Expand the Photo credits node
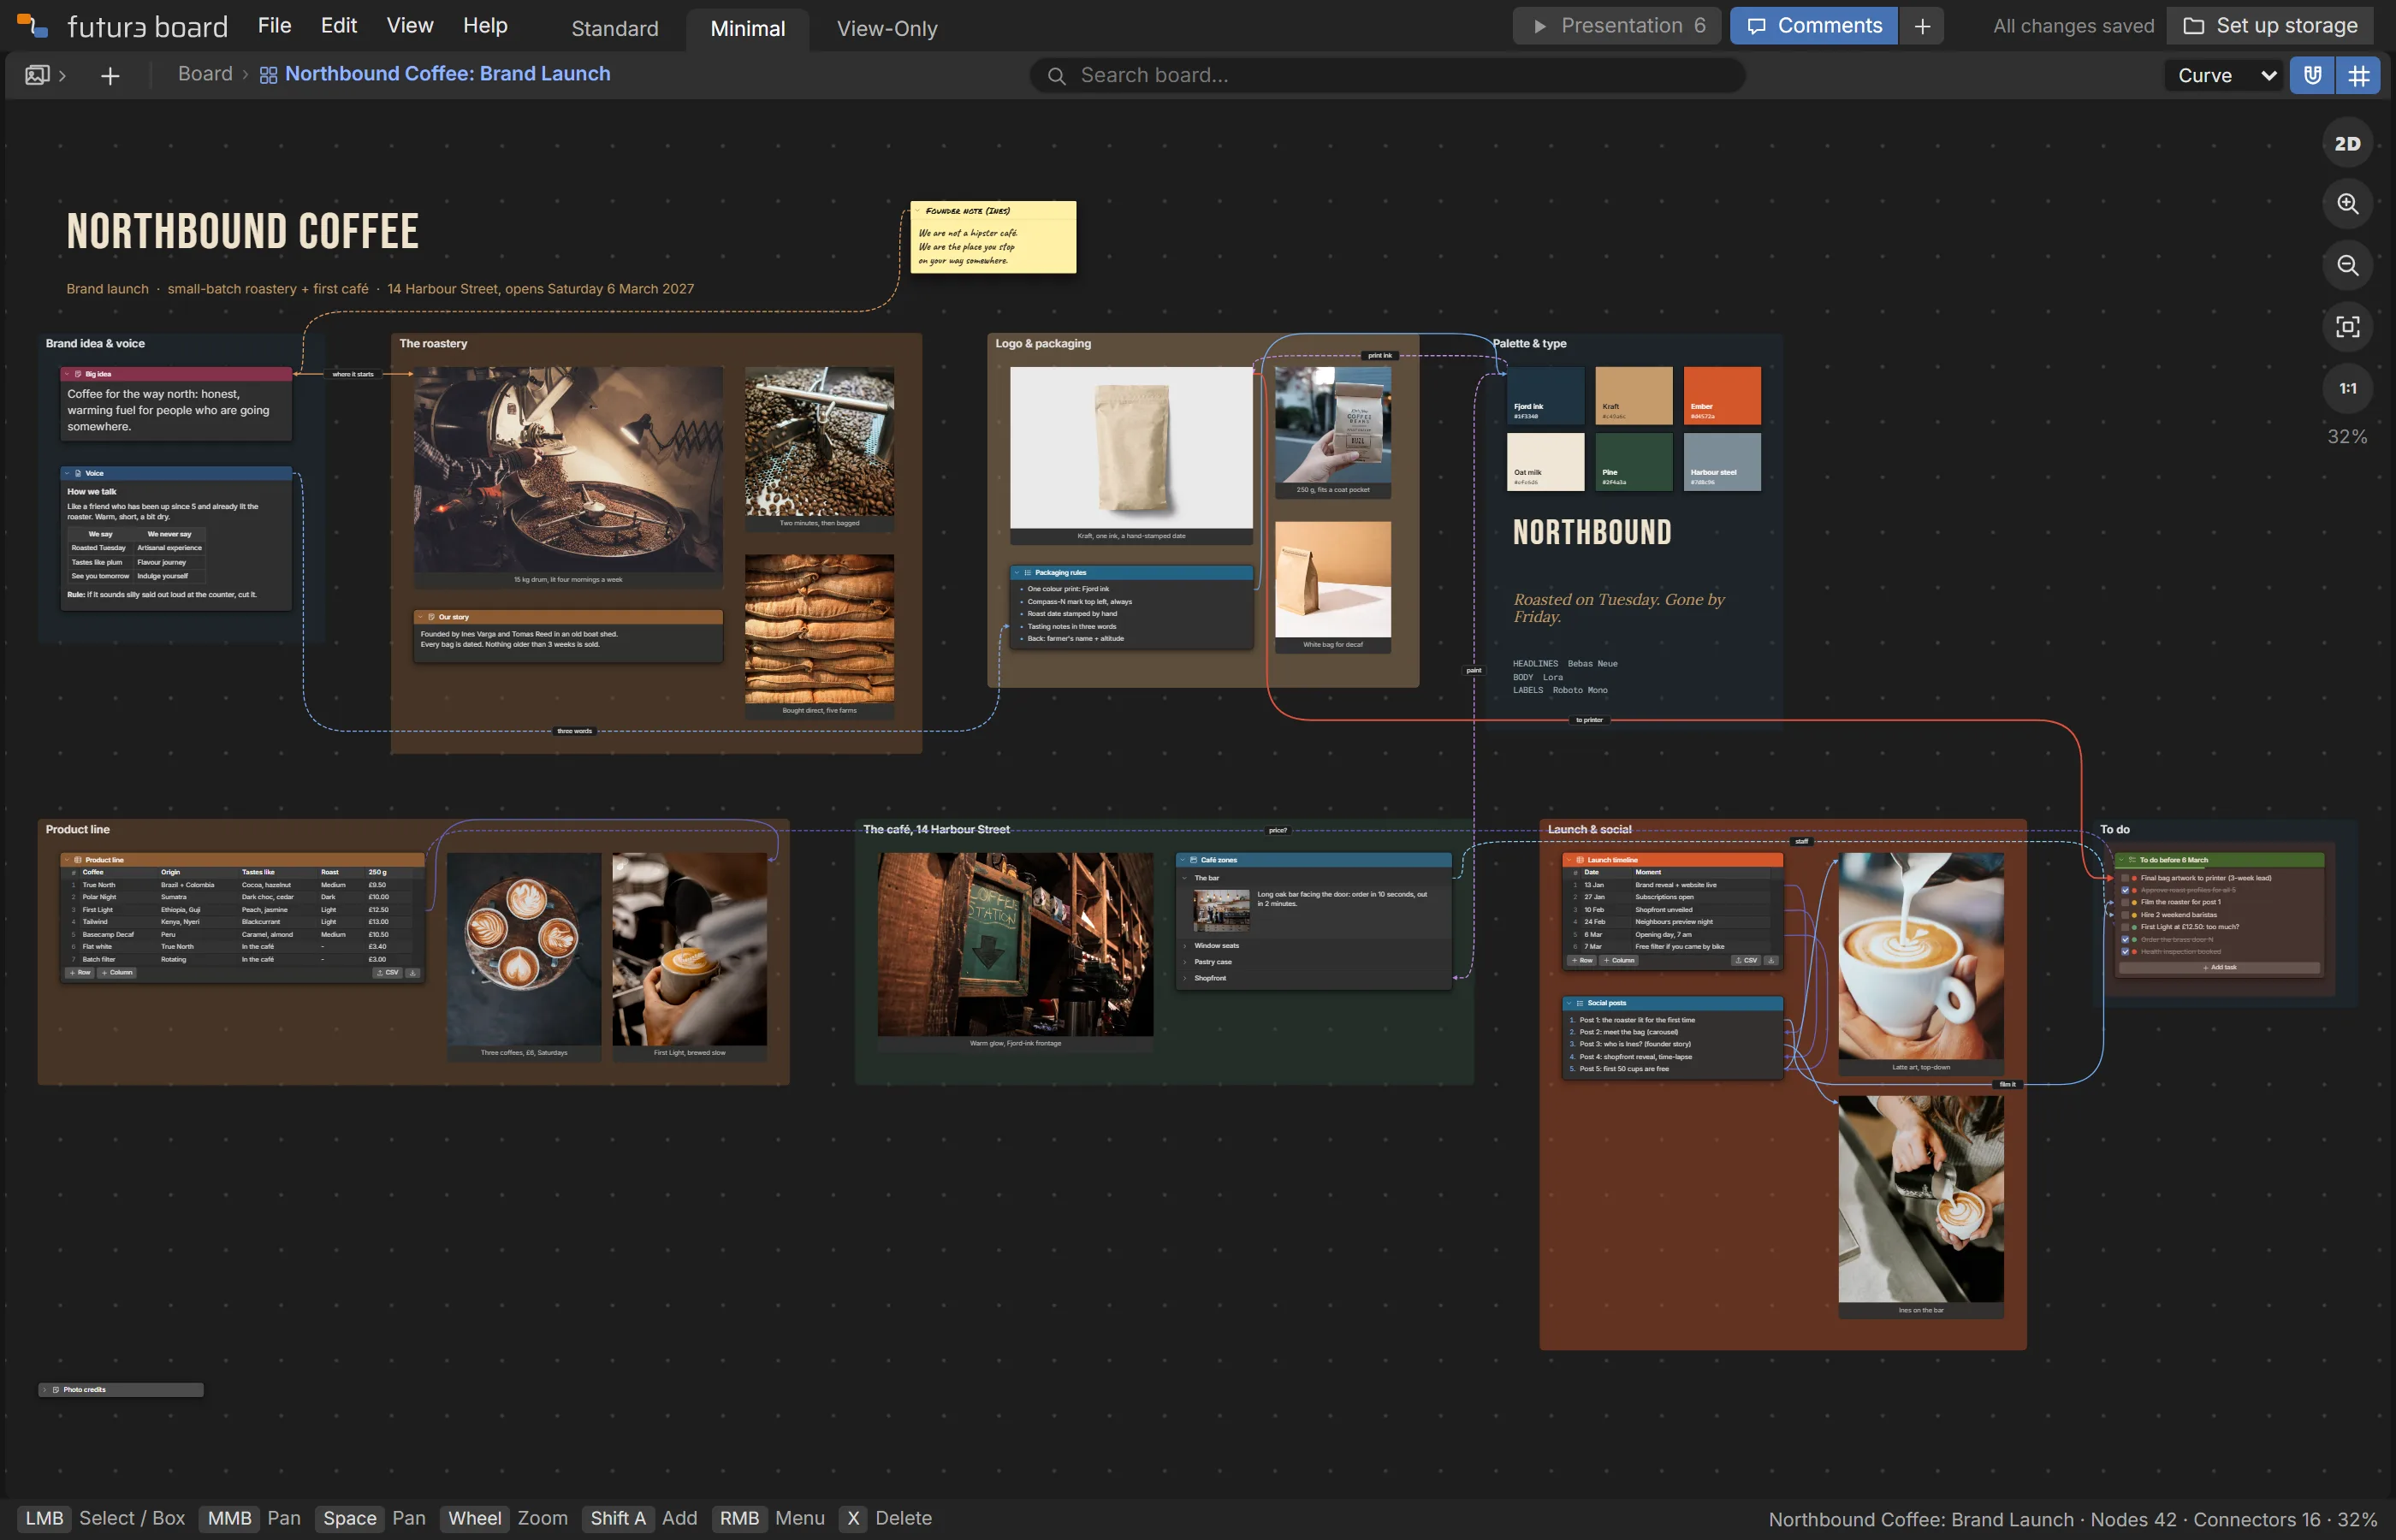Viewport: 2396px width, 1540px height. pyautogui.click(x=45, y=1390)
